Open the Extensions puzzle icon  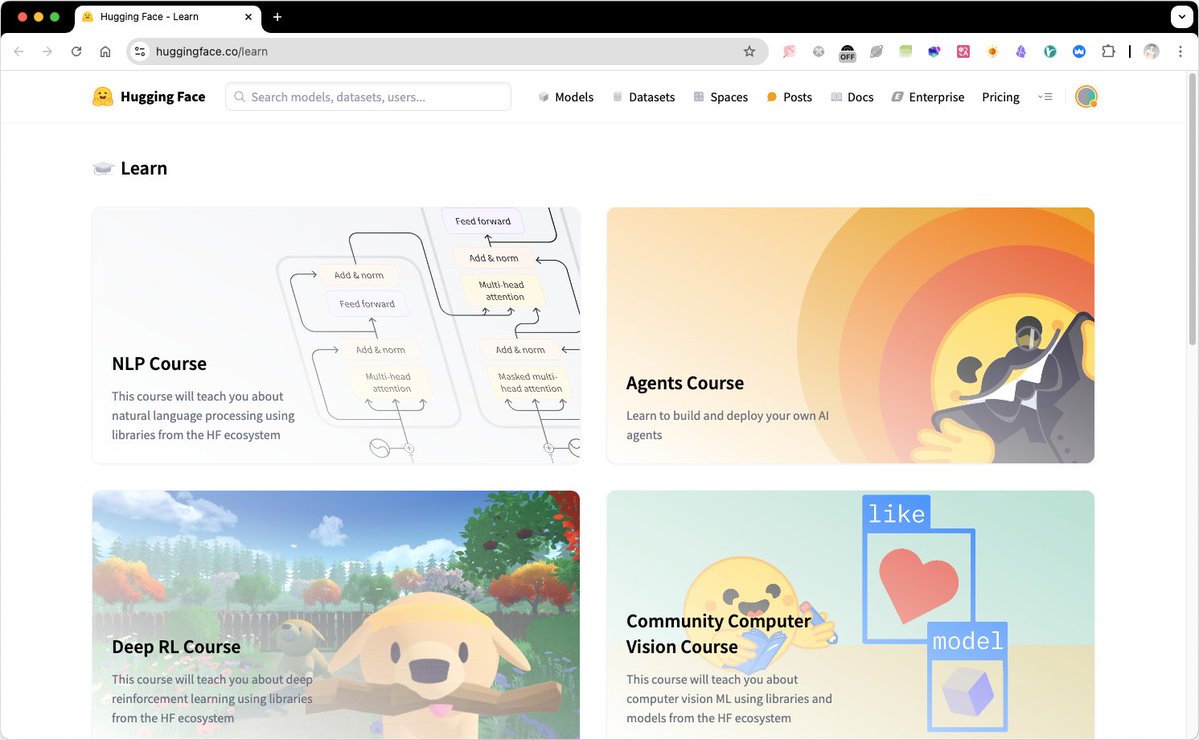(x=1108, y=51)
